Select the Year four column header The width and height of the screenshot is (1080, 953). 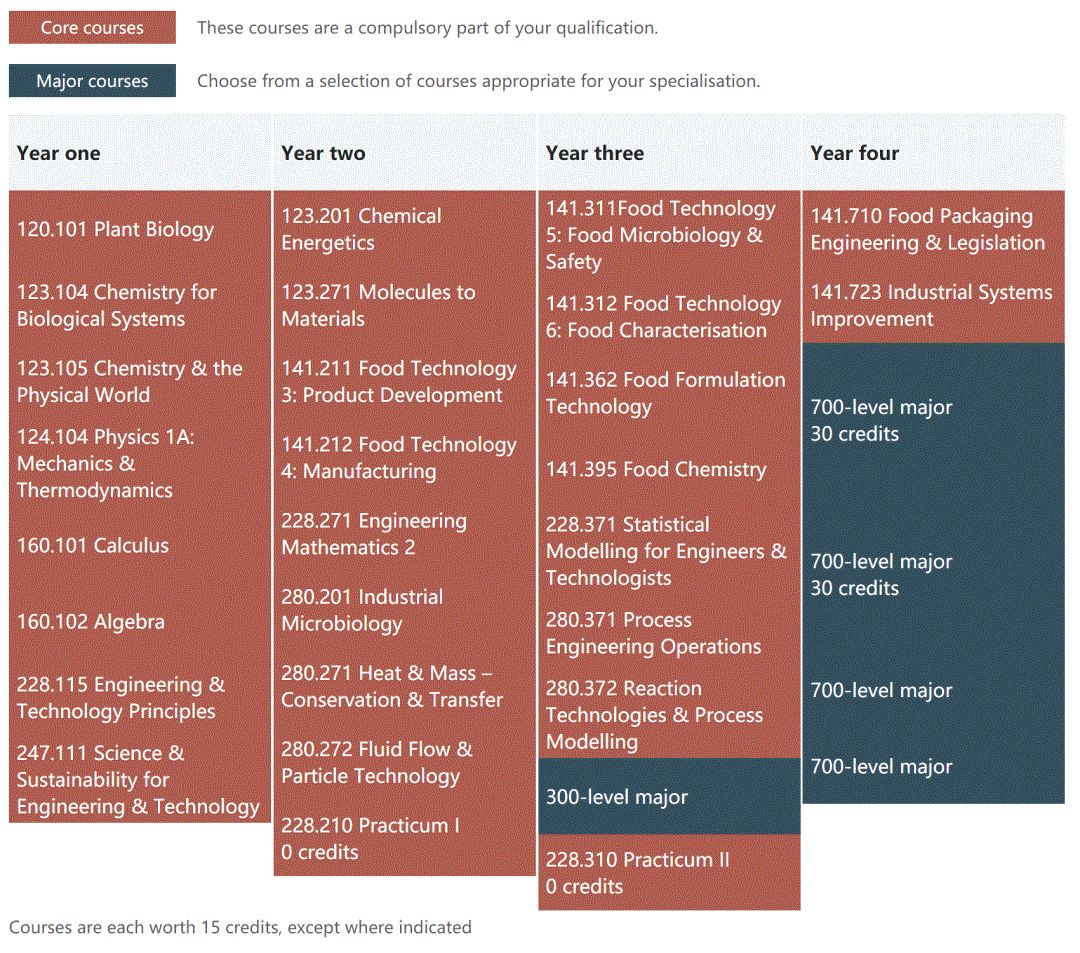coord(855,153)
